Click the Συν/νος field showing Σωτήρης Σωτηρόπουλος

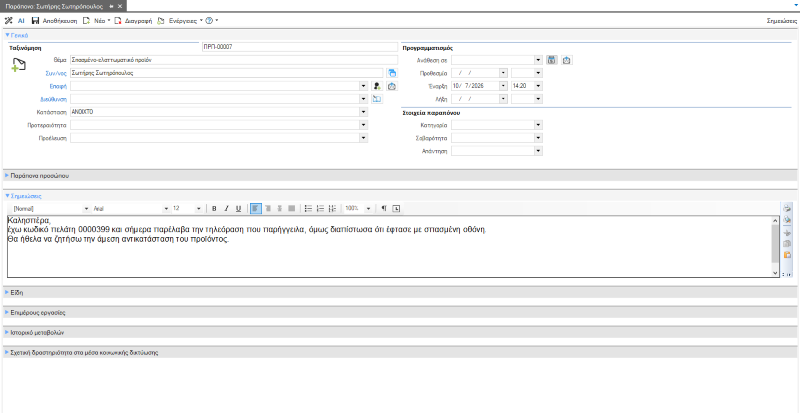pos(227,73)
